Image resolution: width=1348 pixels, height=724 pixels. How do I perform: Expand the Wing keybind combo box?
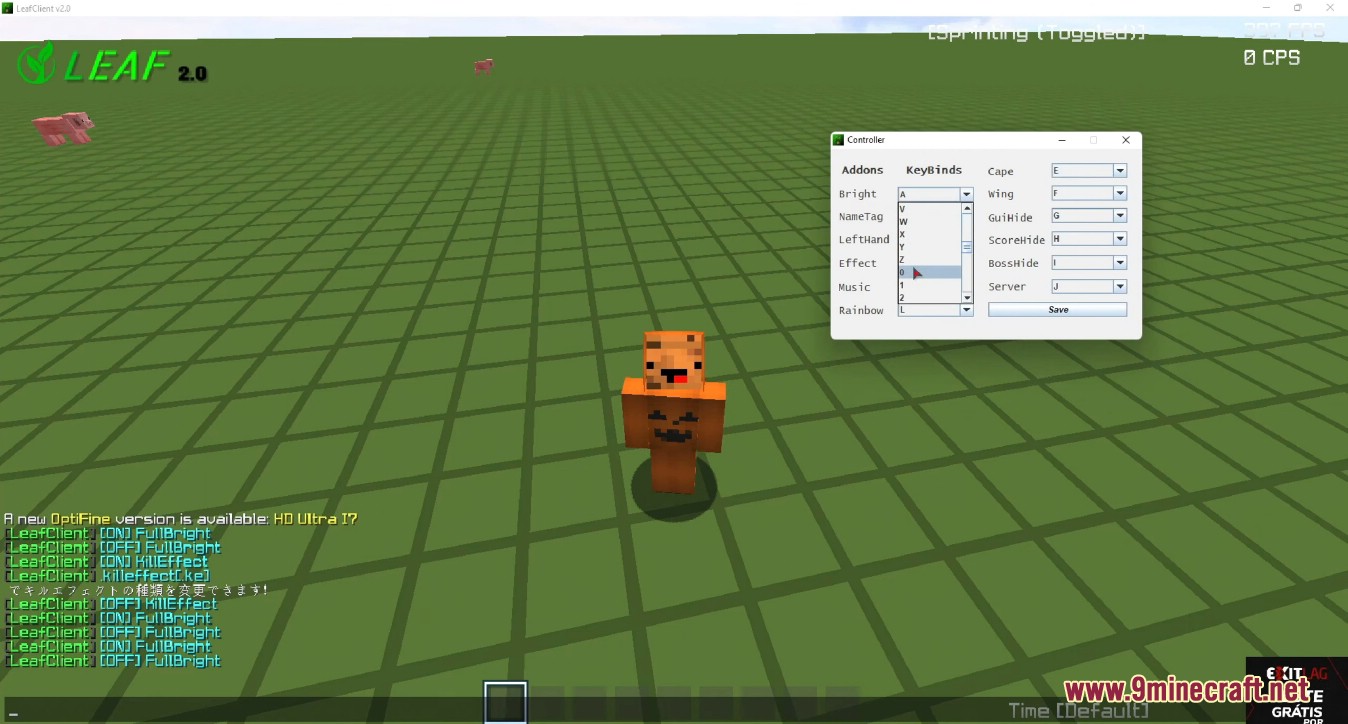click(x=1089, y=194)
